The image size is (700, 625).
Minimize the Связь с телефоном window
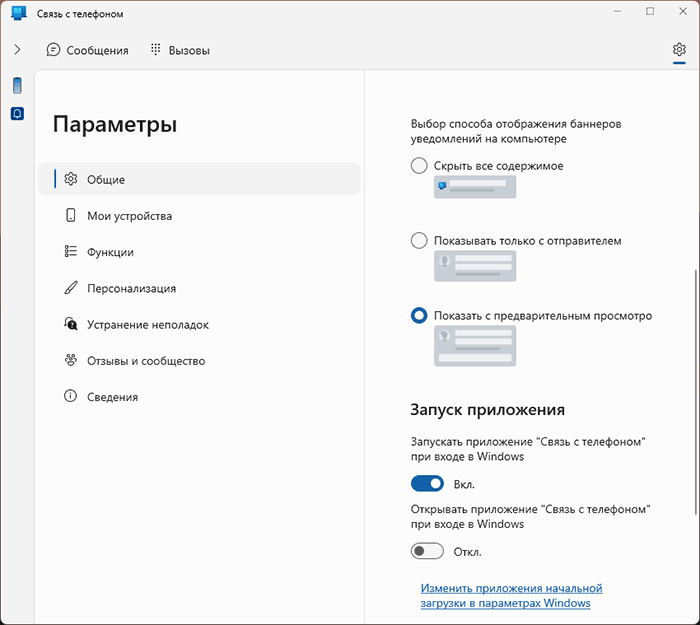coord(617,11)
